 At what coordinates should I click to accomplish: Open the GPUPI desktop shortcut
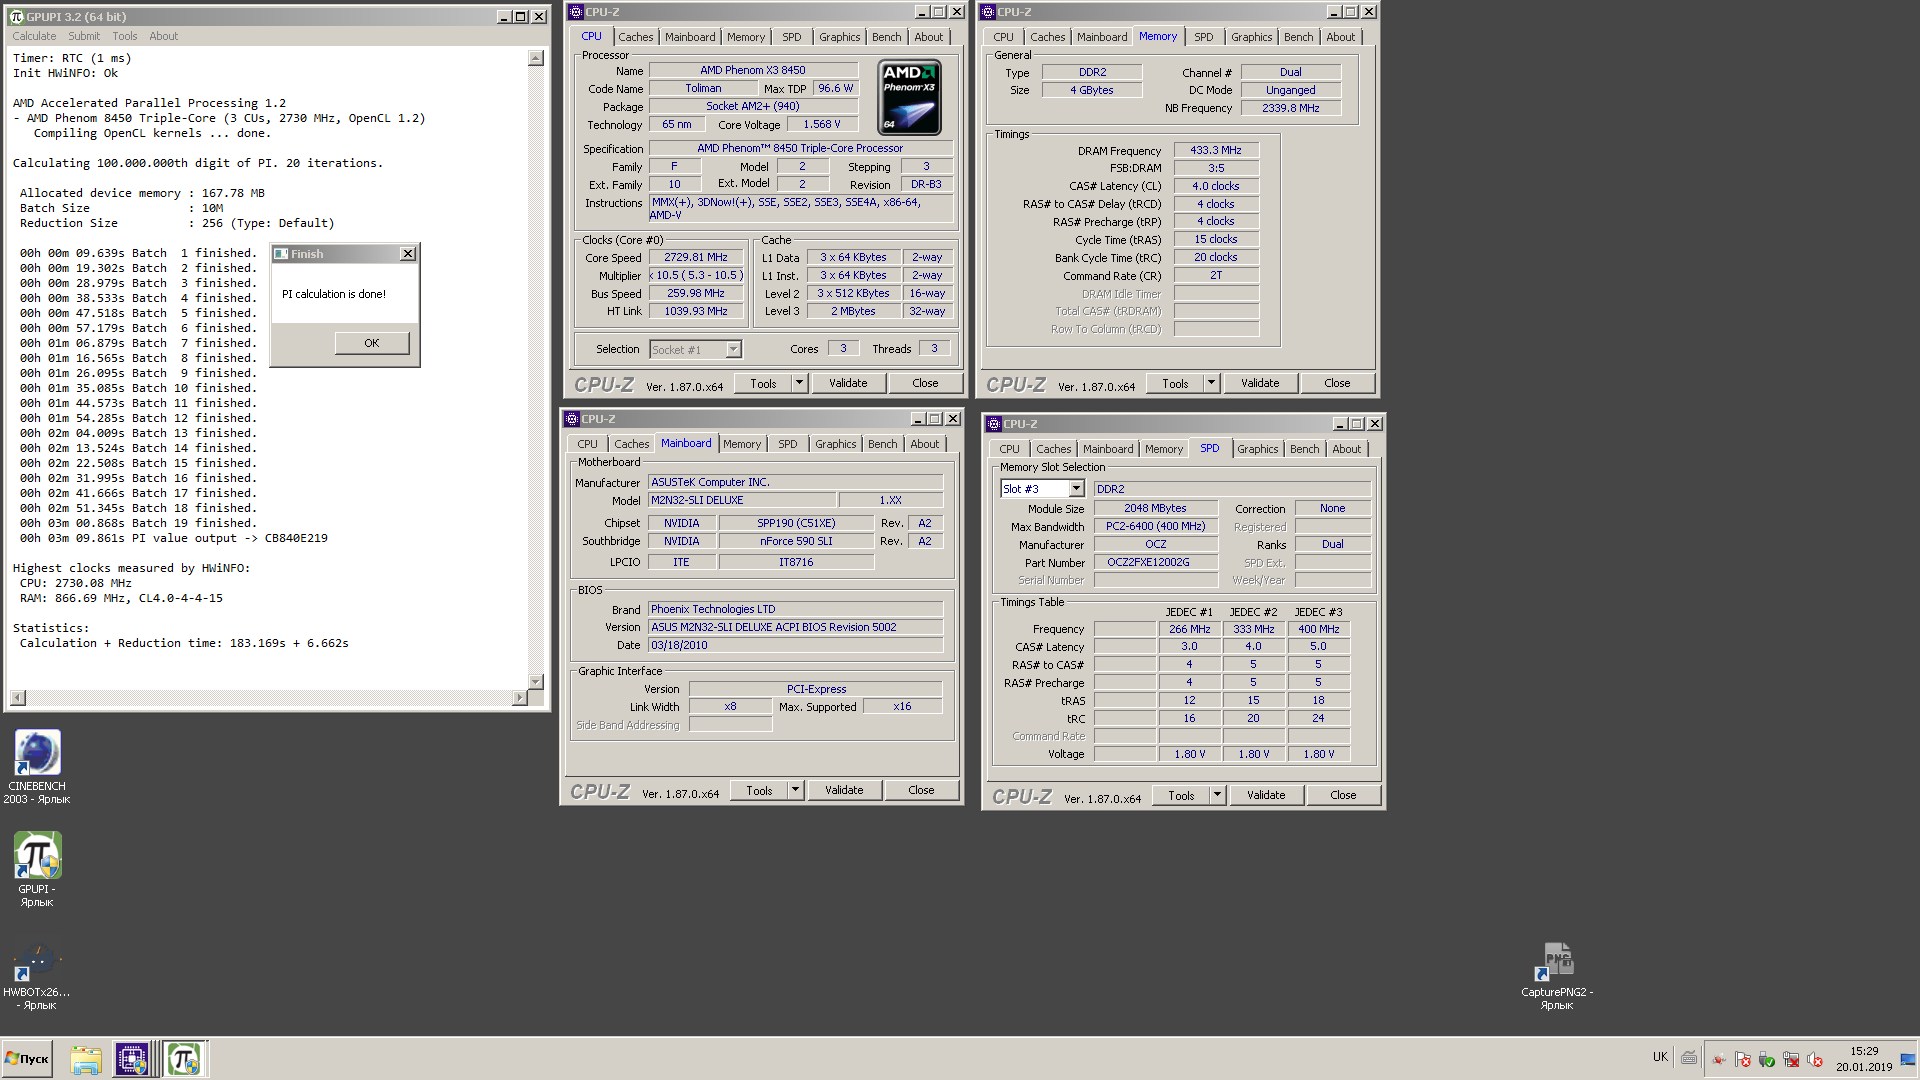(x=37, y=869)
